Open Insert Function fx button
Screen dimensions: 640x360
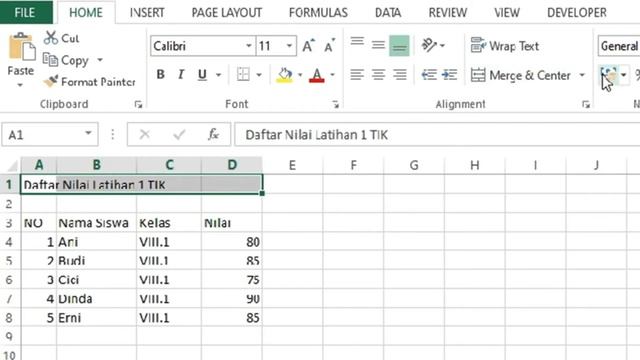click(213, 134)
